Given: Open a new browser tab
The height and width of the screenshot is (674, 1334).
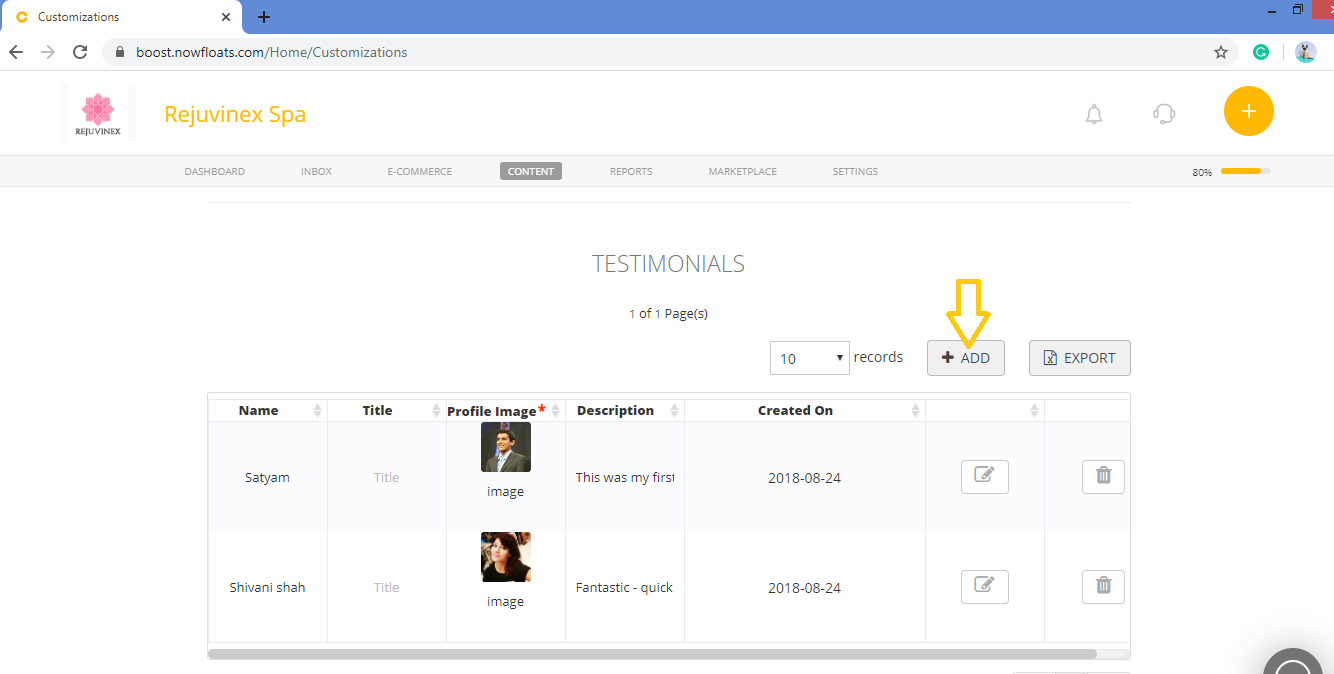Looking at the screenshot, I should [264, 17].
